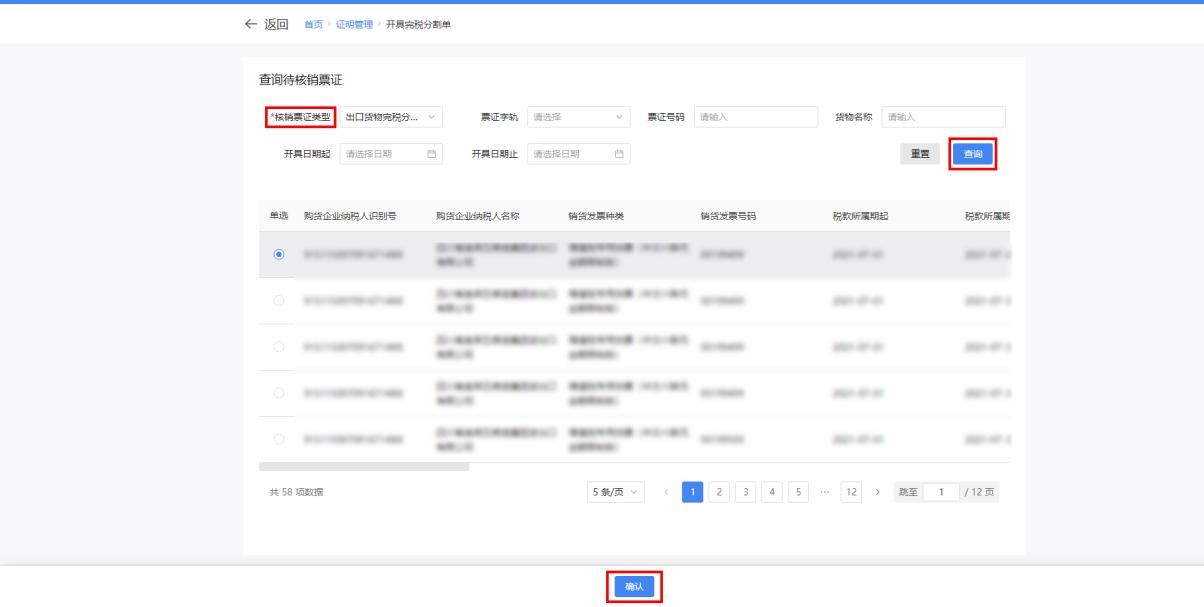This screenshot has height=607, width=1204.
Task: Click the 销货发票号码 column header
Action: pyautogui.click(x=728, y=215)
